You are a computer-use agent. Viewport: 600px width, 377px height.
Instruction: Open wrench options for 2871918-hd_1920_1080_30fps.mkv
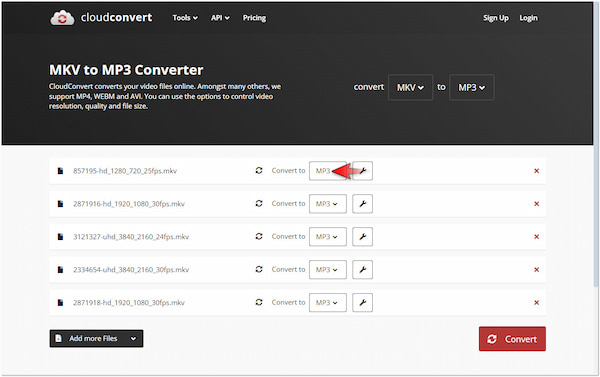click(x=362, y=302)
